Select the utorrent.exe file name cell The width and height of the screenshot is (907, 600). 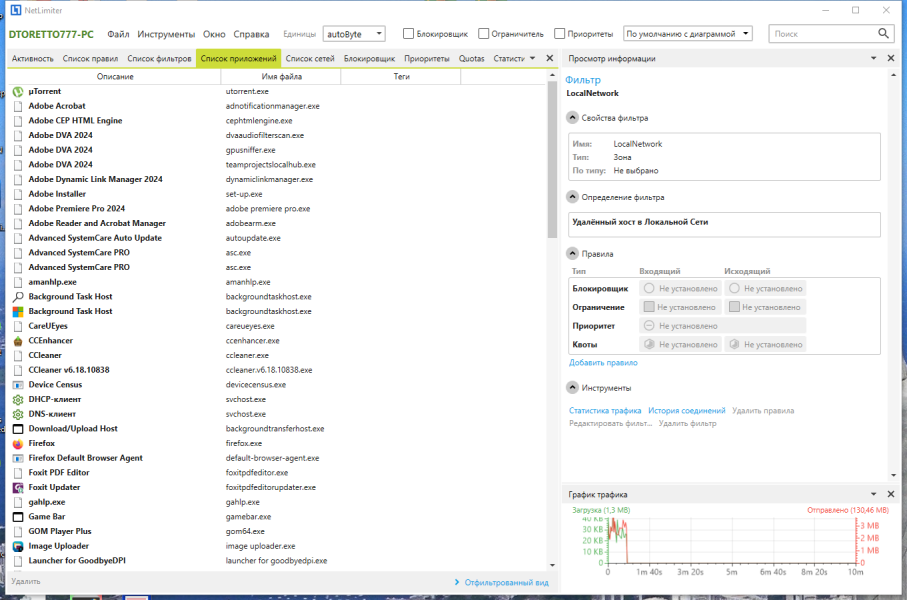click(247, 91)
